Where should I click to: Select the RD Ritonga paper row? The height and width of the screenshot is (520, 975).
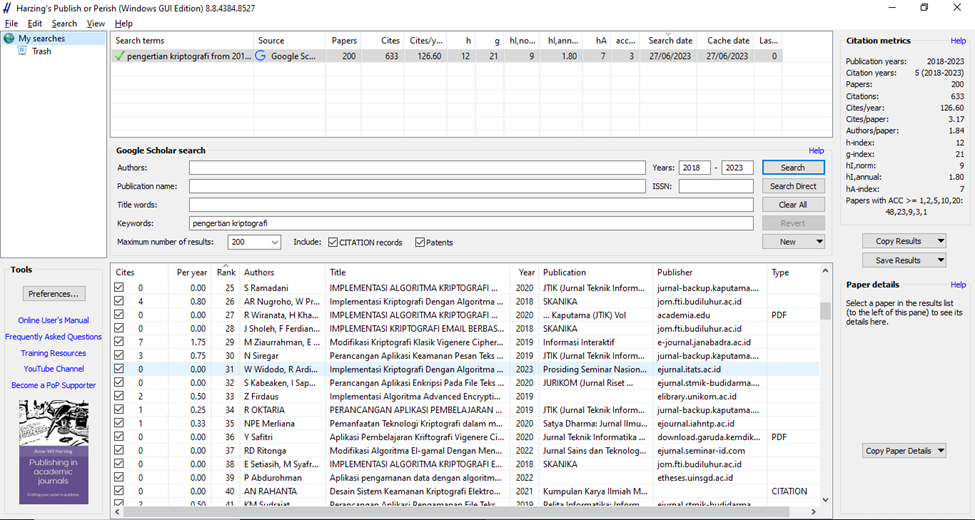click(x=466, y=450)
